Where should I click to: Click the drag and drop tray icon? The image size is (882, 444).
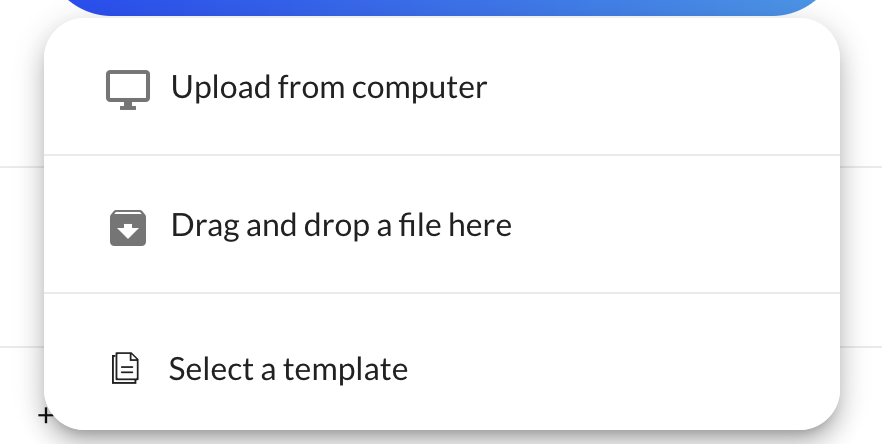pyautogui.click(x=128, y=227)
